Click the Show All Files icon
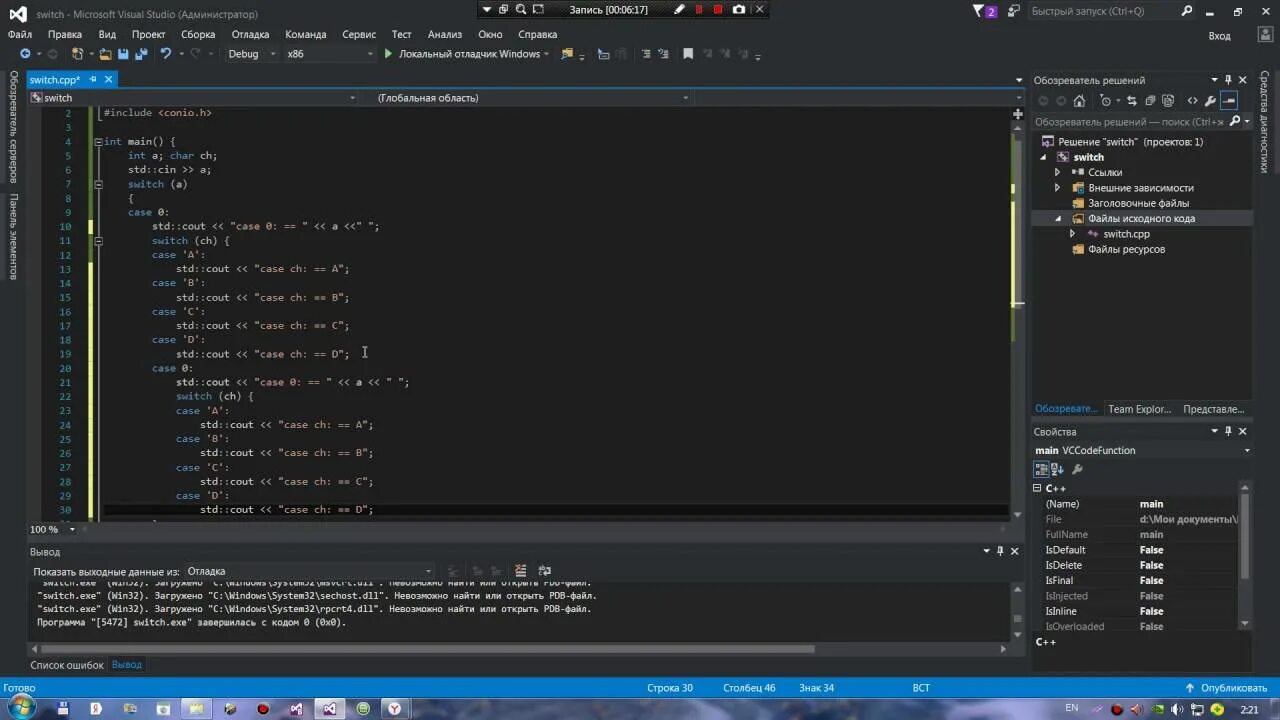 click(1167, 101)
